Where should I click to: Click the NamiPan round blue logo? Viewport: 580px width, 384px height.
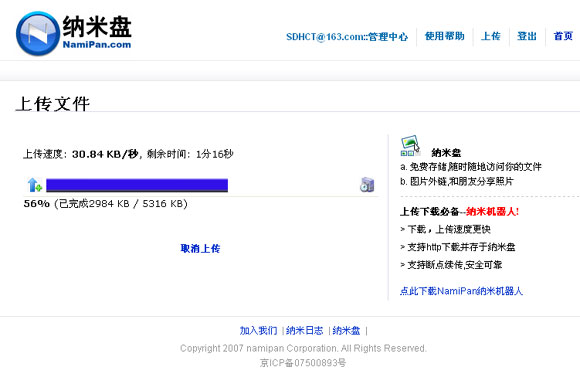(38, 34)
